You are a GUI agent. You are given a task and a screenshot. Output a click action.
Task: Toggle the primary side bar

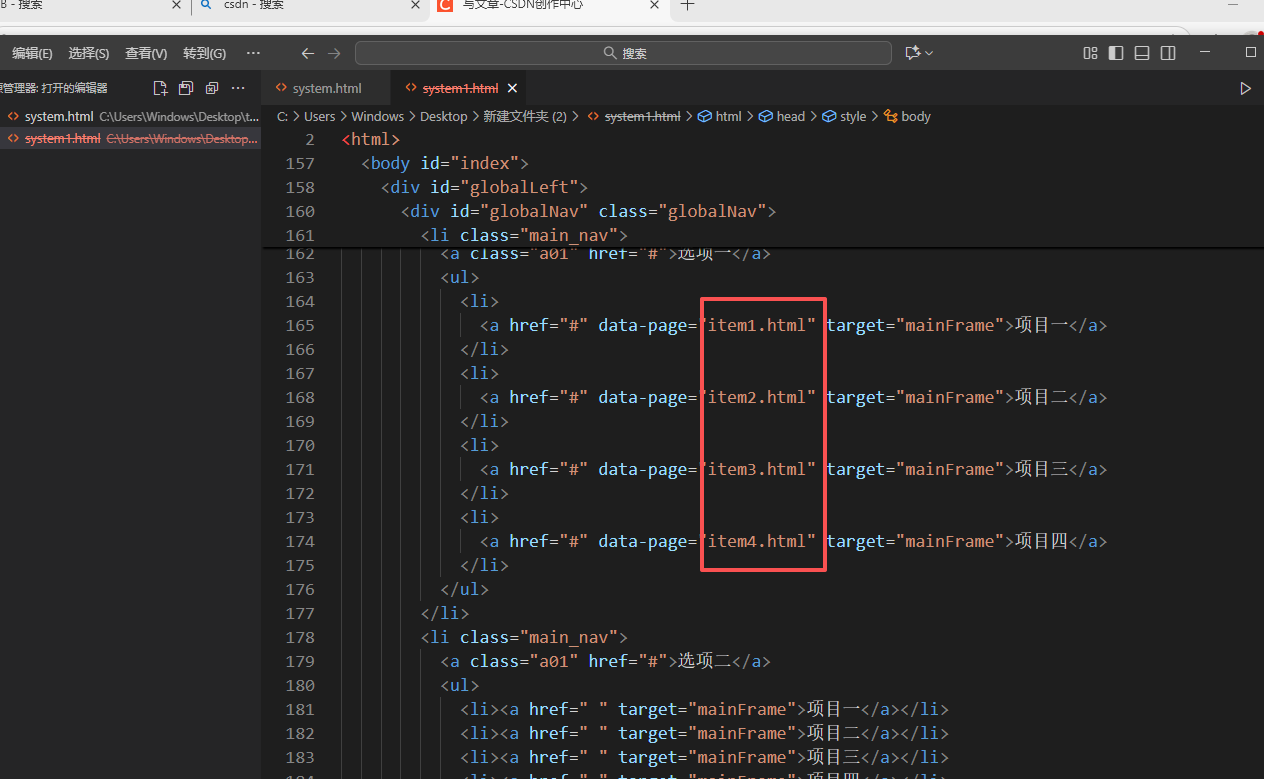pyautogui.click(x=1116, y=53)
